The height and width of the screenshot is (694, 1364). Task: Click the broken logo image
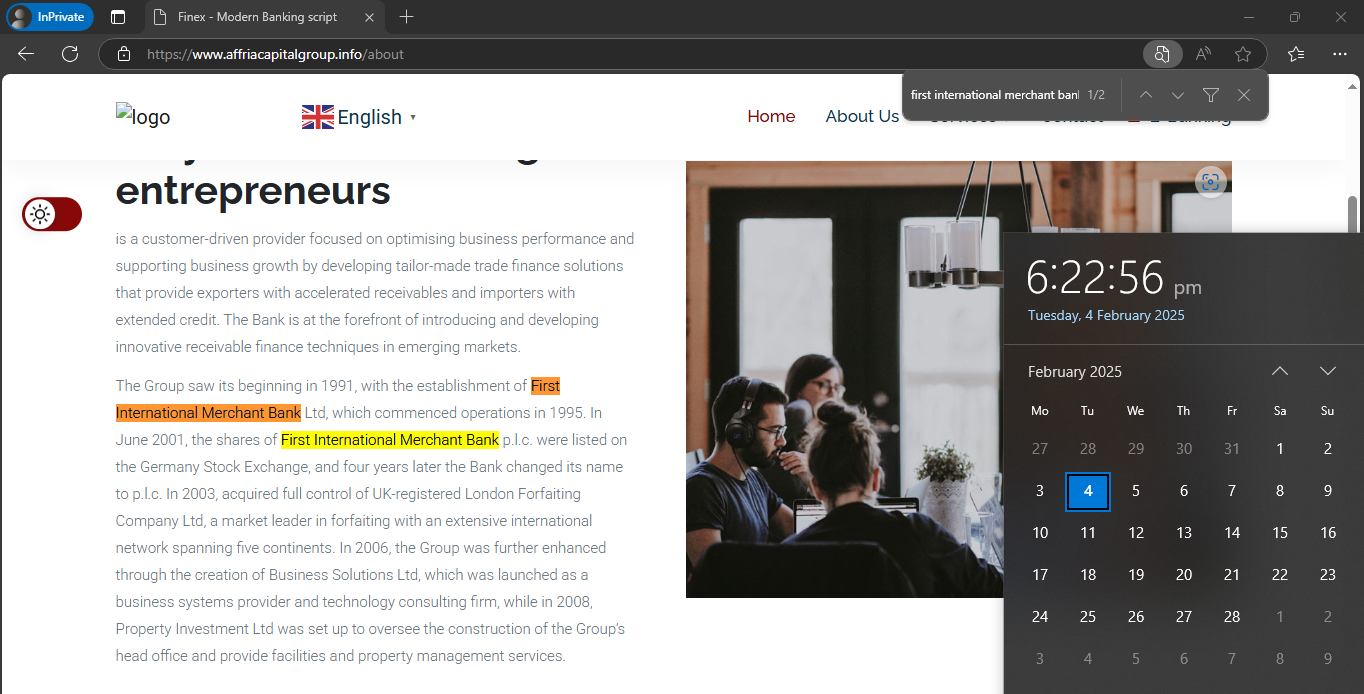(x=143, y=116)
